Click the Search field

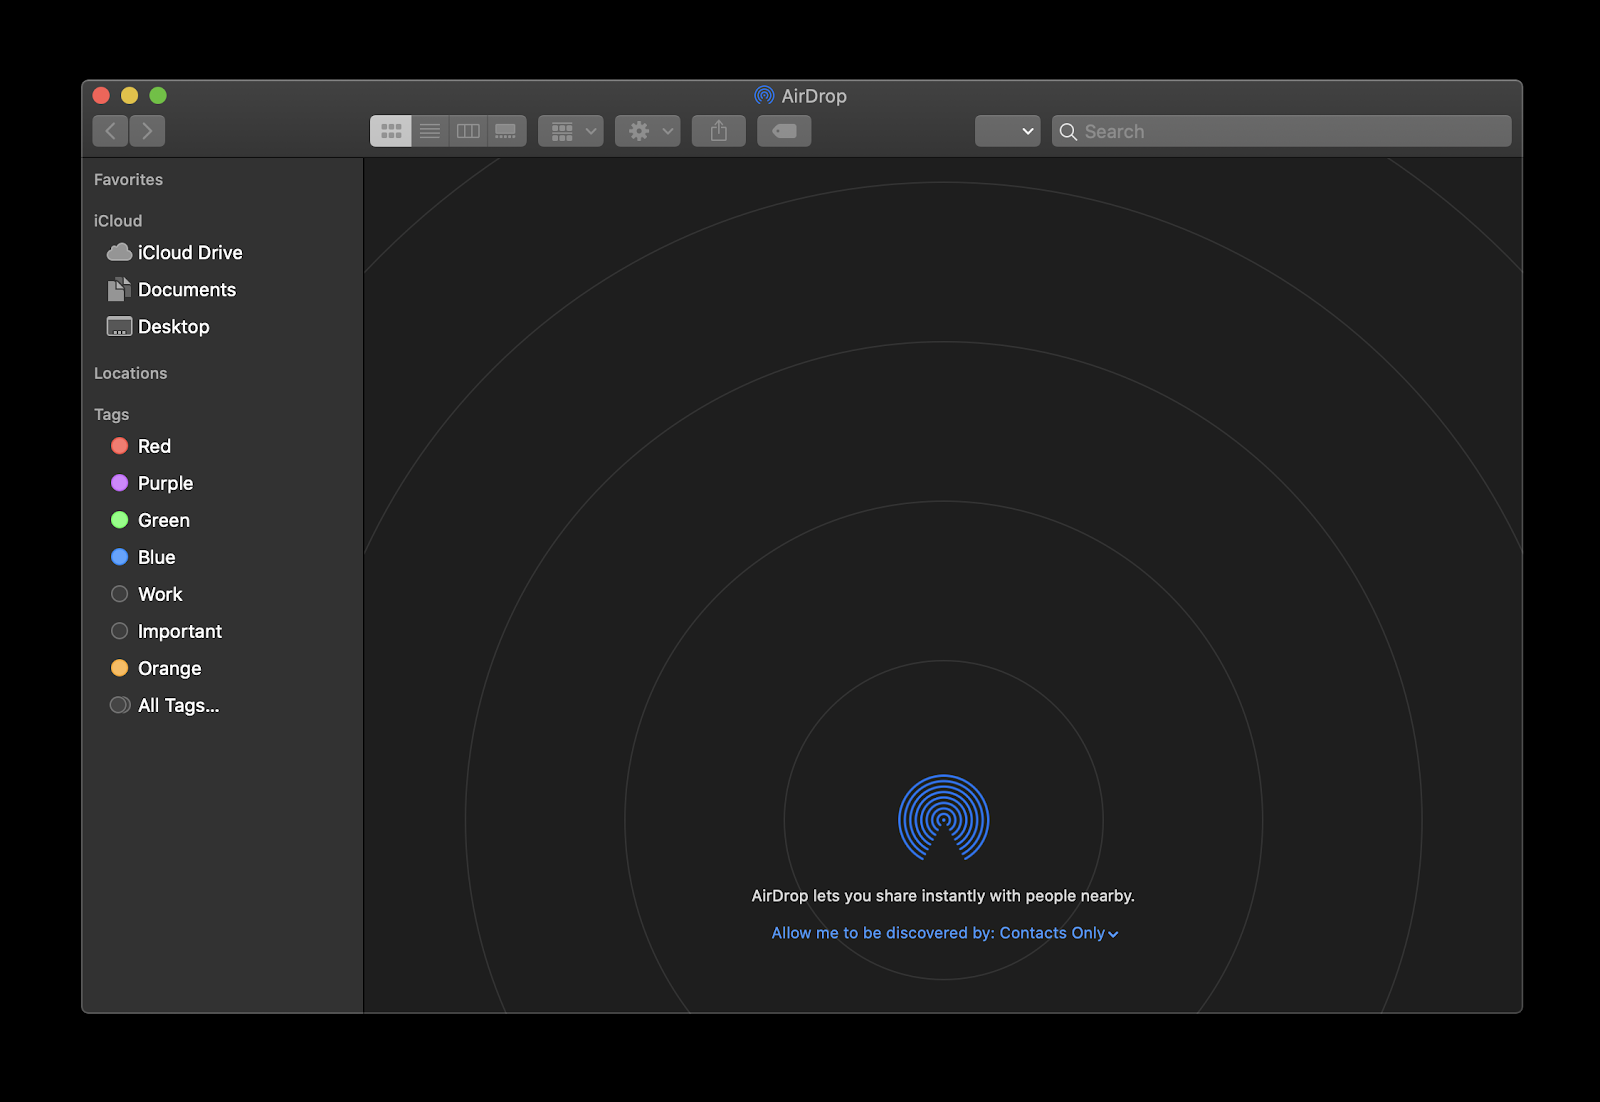point(1282,131)
